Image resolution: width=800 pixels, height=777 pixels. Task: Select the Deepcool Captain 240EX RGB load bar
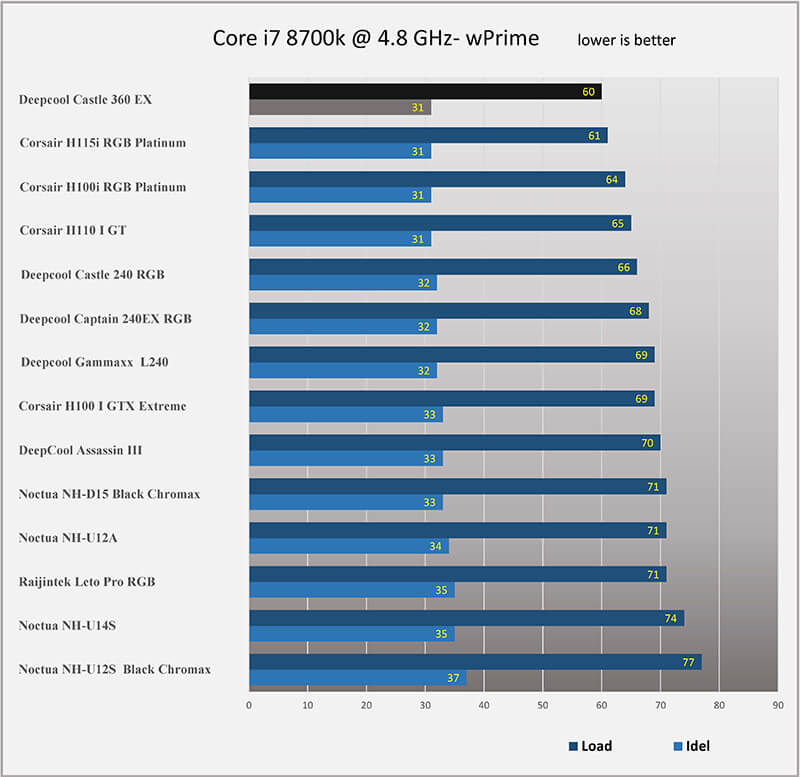pyautogui.click(x=448, y=311)
